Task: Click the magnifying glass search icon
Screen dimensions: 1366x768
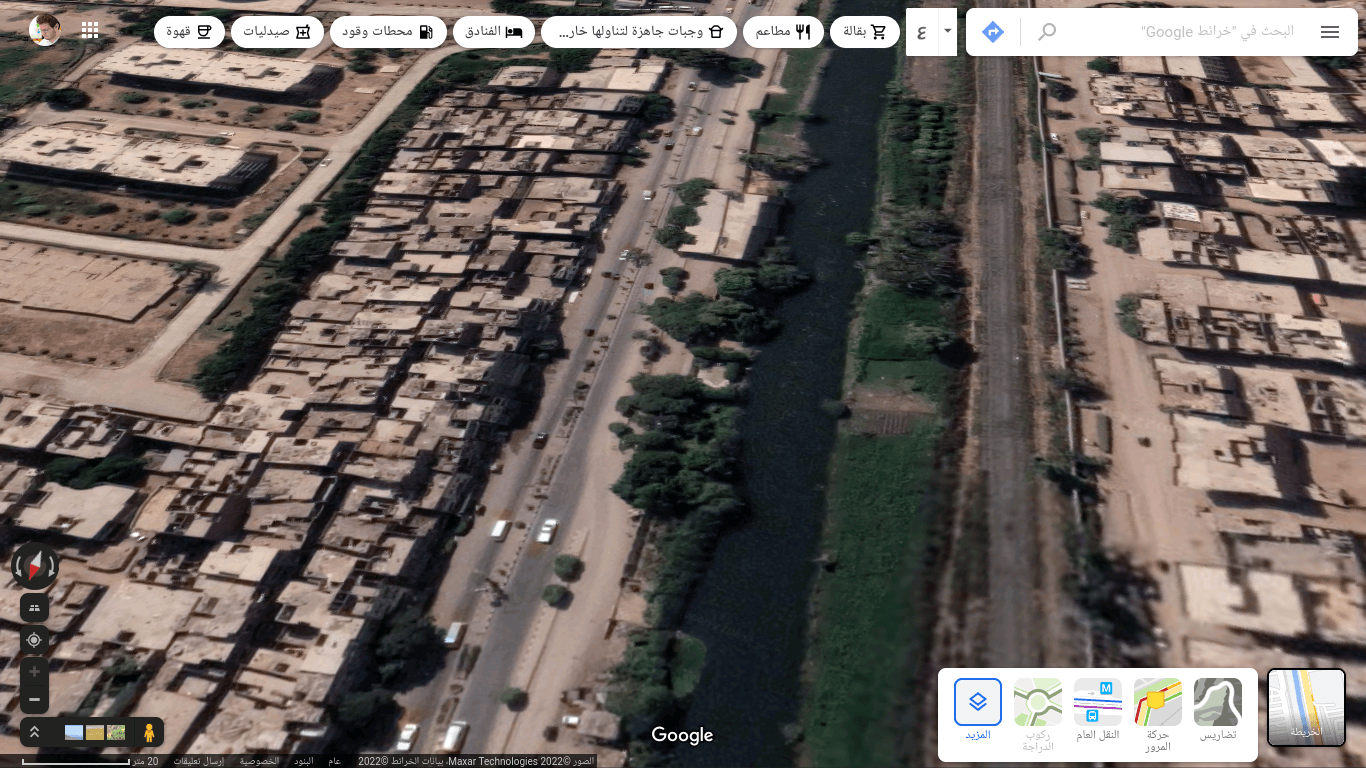Action: [x=1046, y=32]
